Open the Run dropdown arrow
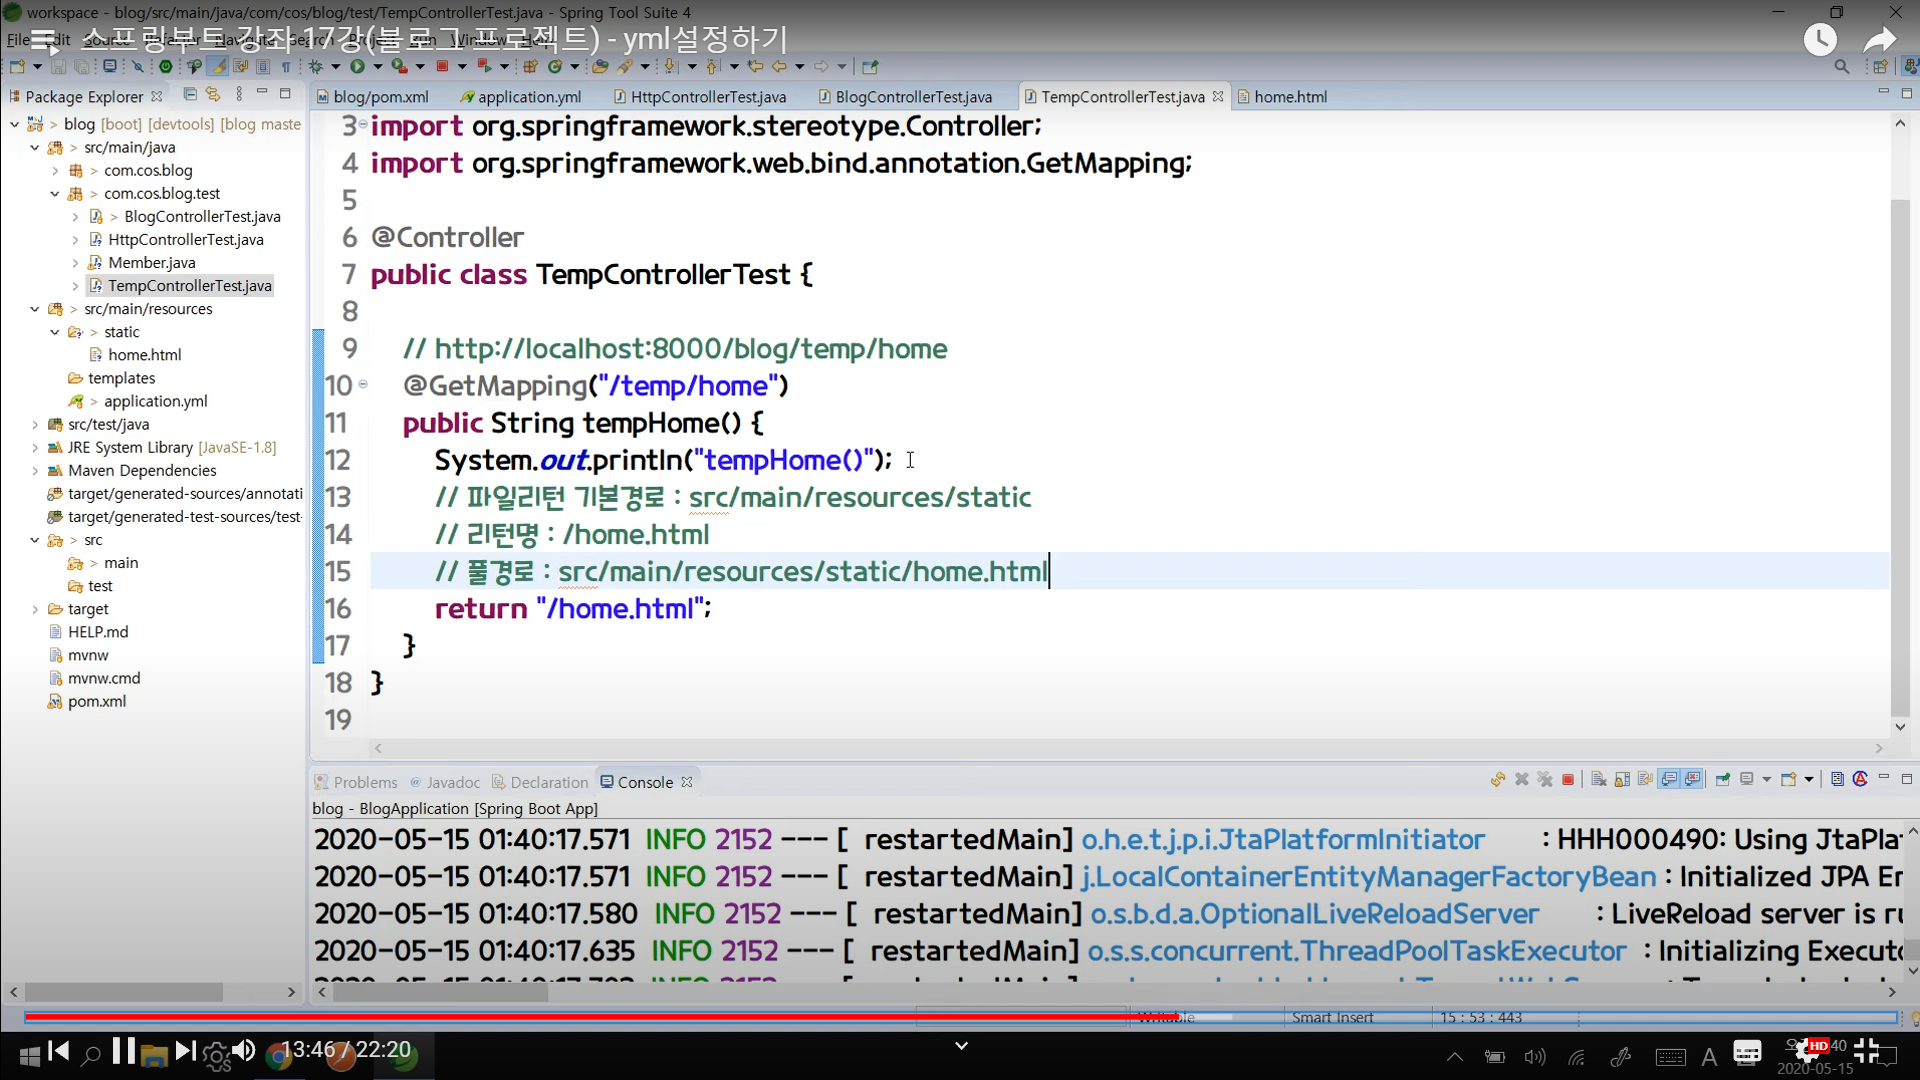Screen dimensions: 1920x1080 tap(378, 66)
